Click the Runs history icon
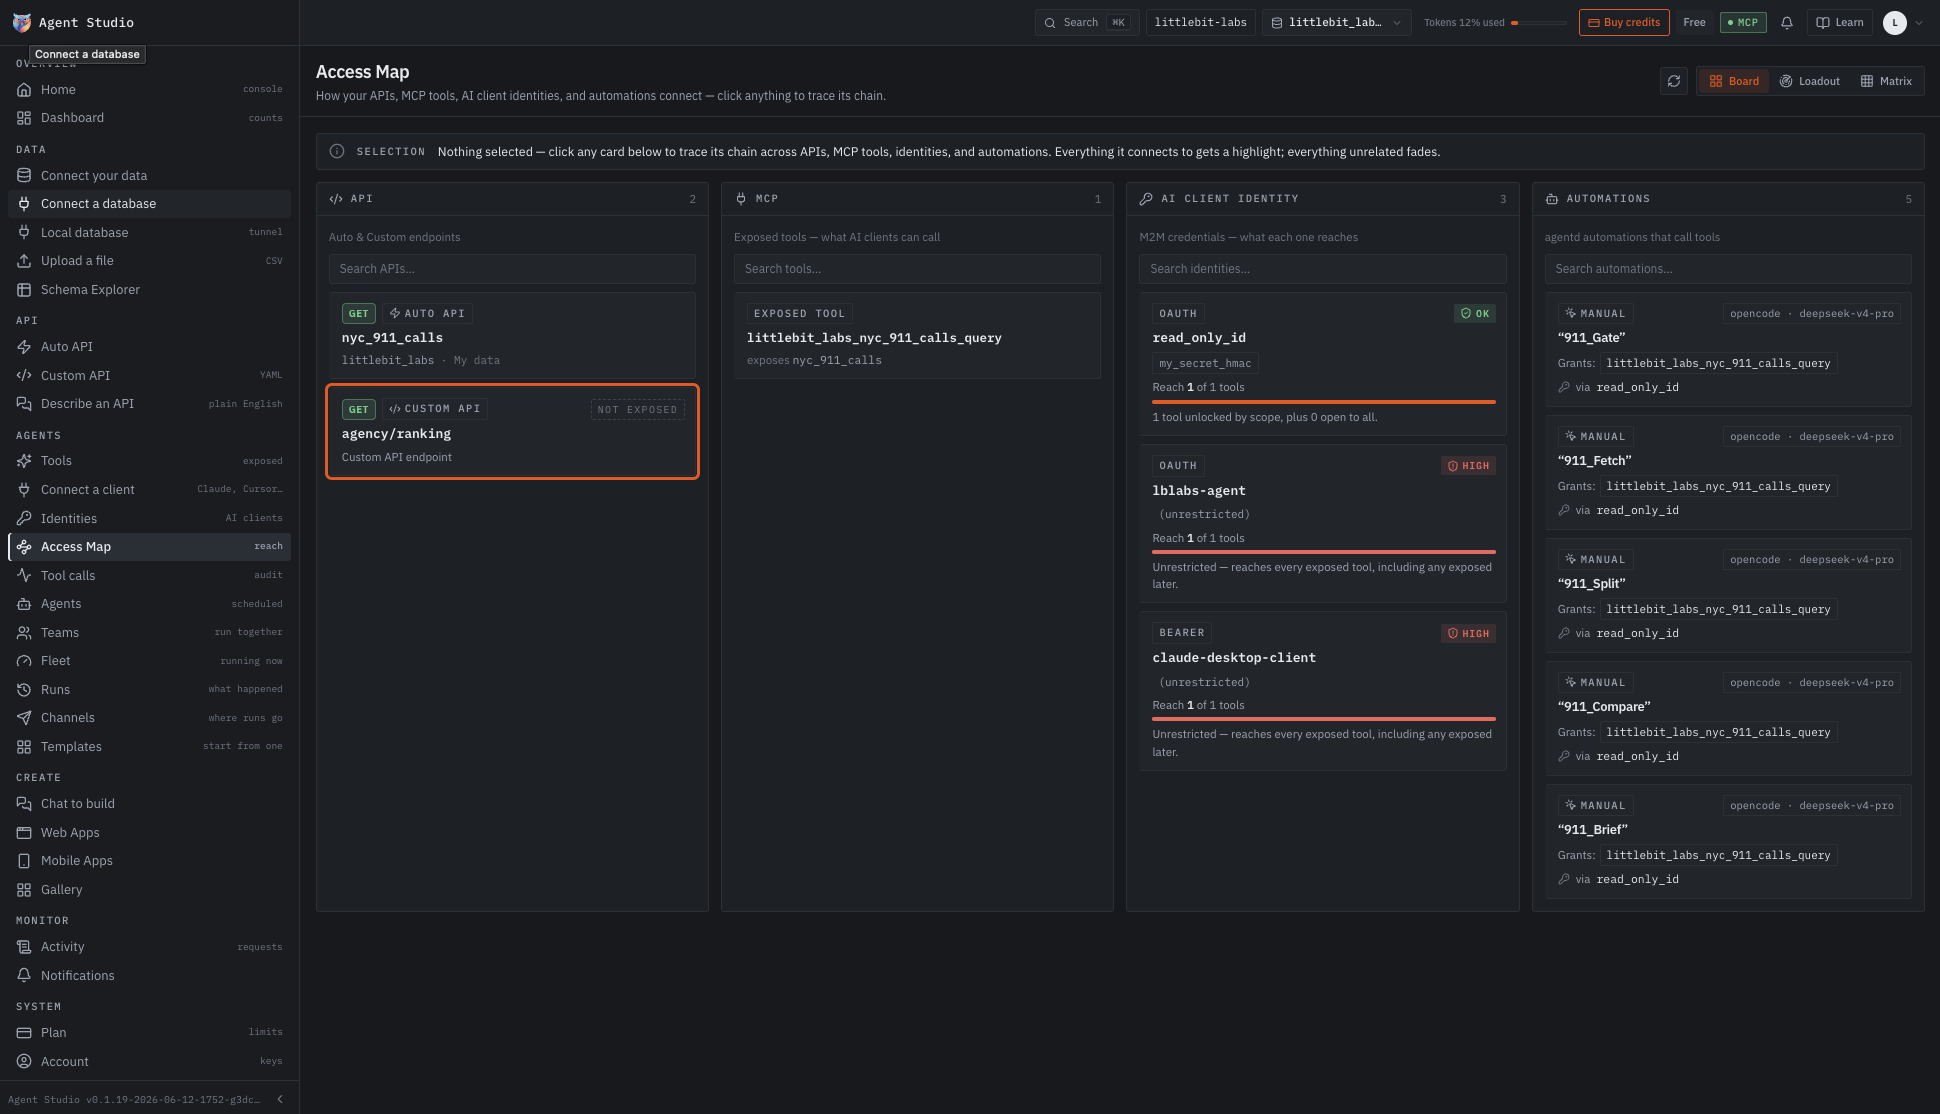Image resolution: width=1940 pixels, height=1114 pixels. [x=24, y=690]
